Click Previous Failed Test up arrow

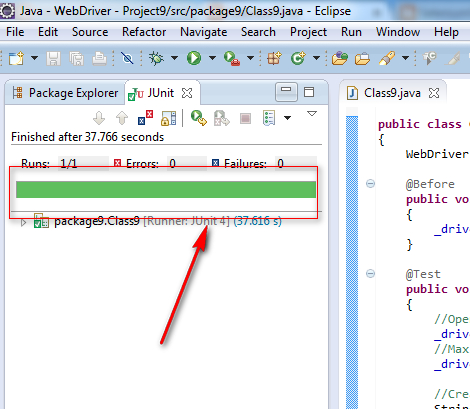pos(122,118)
